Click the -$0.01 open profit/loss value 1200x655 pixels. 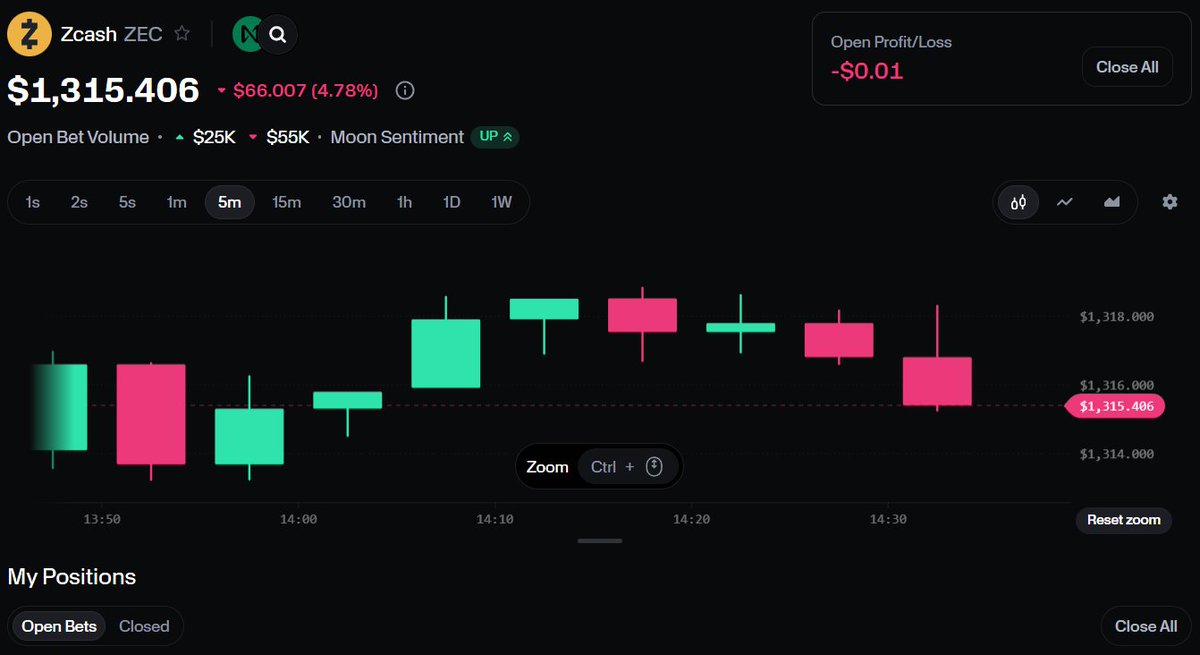coord(867,71)
